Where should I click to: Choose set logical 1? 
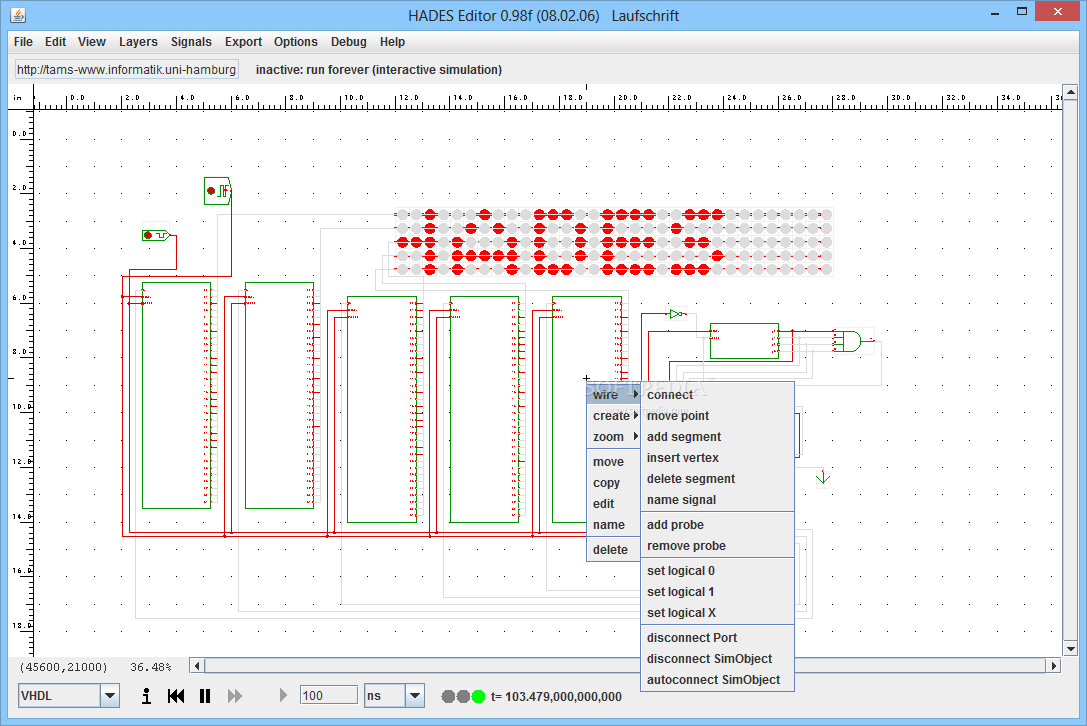(x=718, y=591)
